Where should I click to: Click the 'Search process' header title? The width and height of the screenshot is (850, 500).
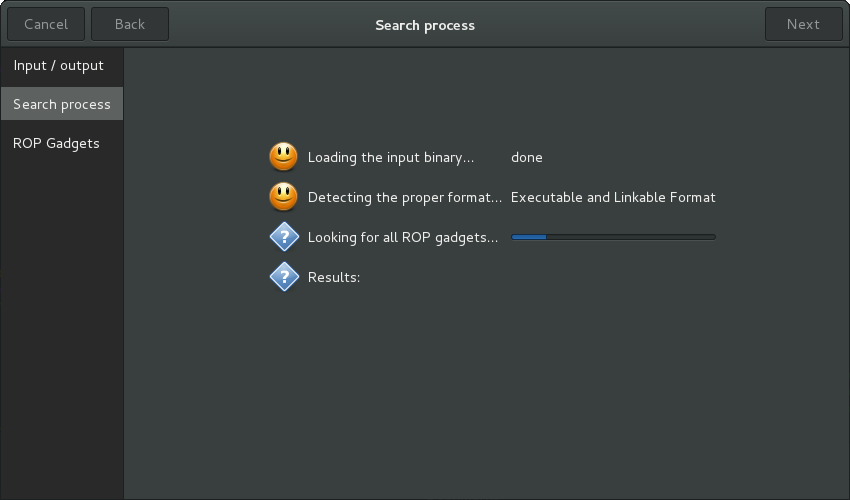pyautogui.click(x=425, y=25)
